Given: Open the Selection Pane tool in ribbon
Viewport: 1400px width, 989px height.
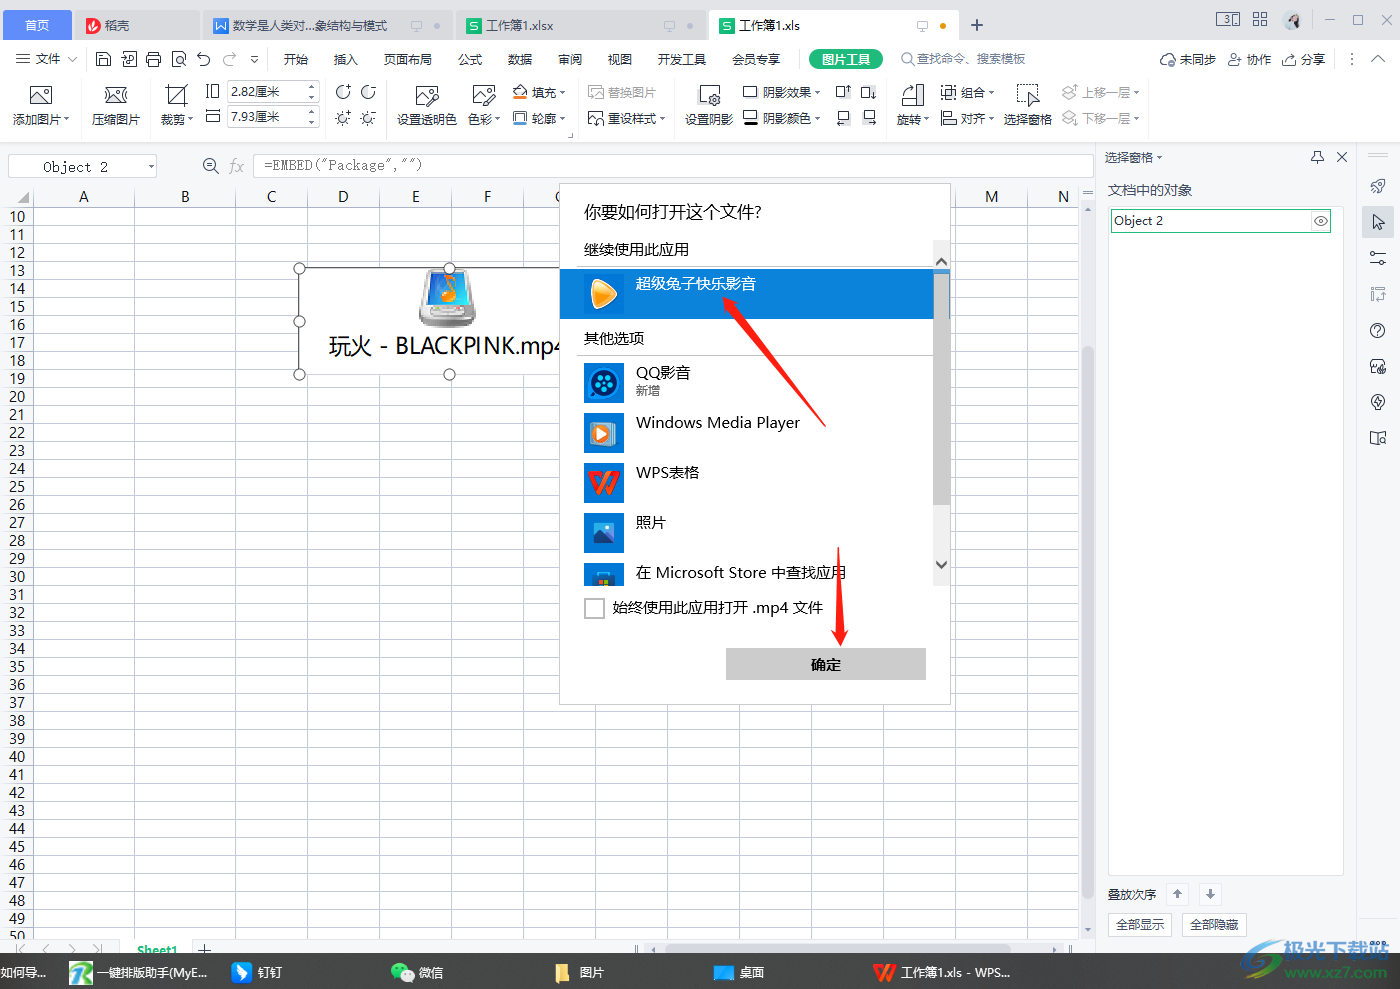Looking at the screenshot, I should tap(1027, 106).
